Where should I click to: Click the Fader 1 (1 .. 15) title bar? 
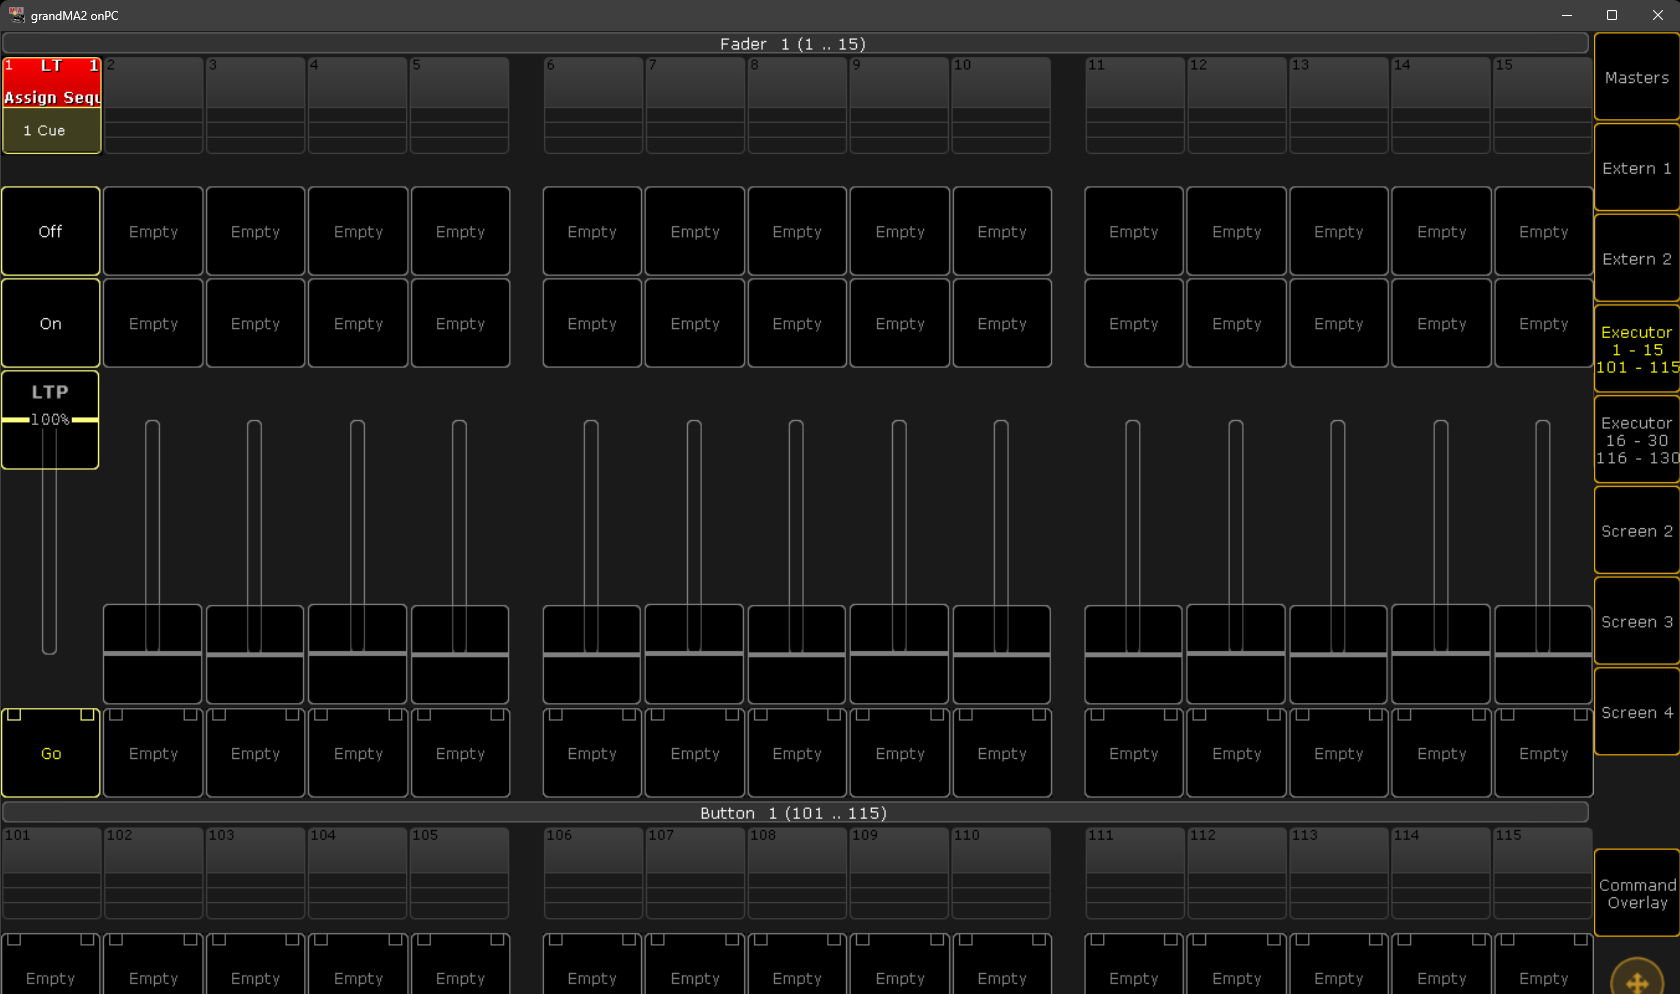click(795, 44)
